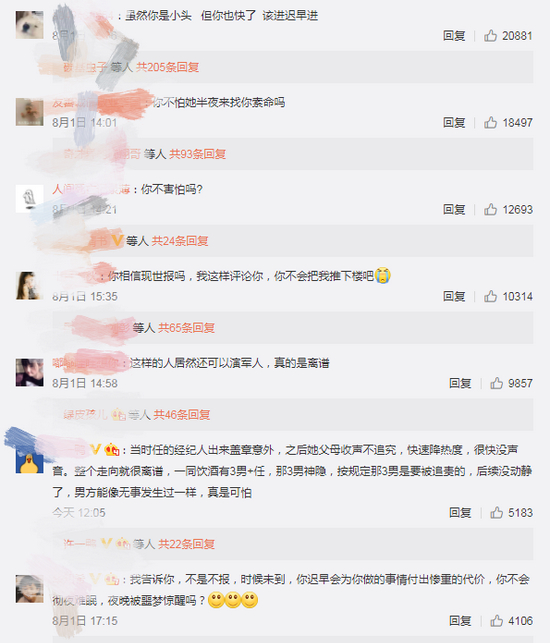550x643 pixels.
Task: View the 共22条回复 replies
Action: pos(187,544)
